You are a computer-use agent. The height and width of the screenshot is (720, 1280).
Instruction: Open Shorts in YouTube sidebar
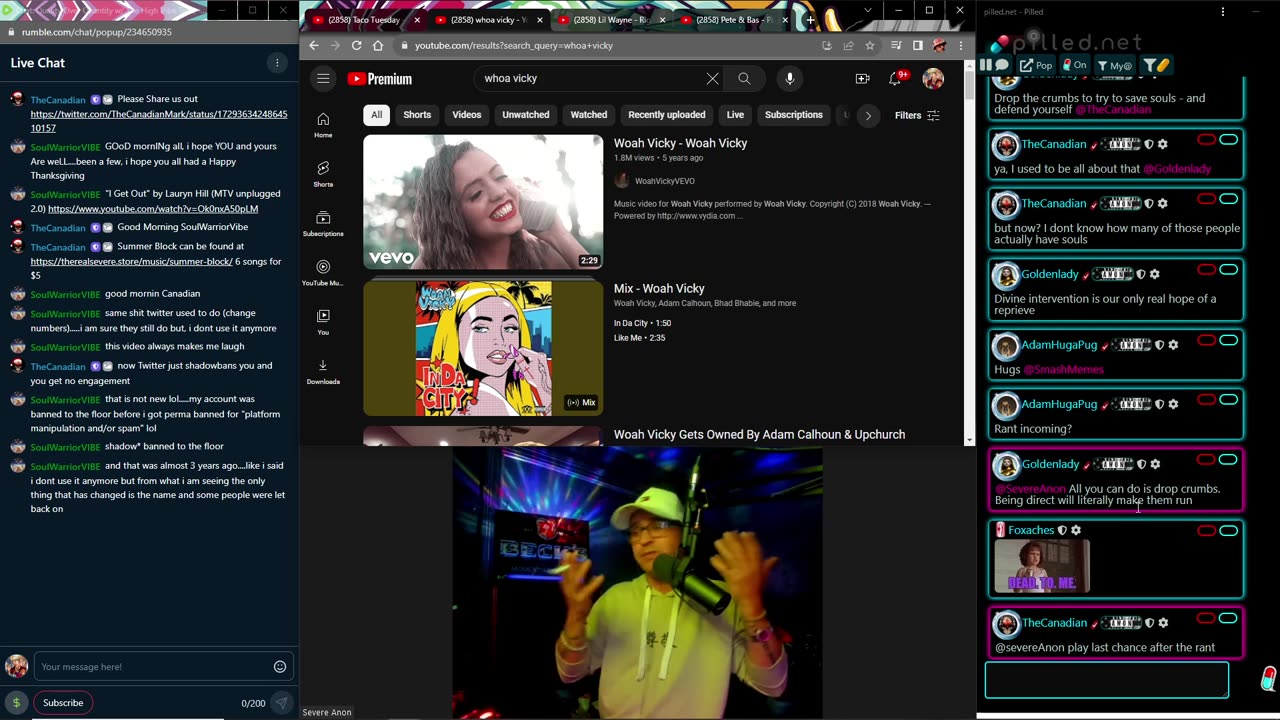click(323, 173)
